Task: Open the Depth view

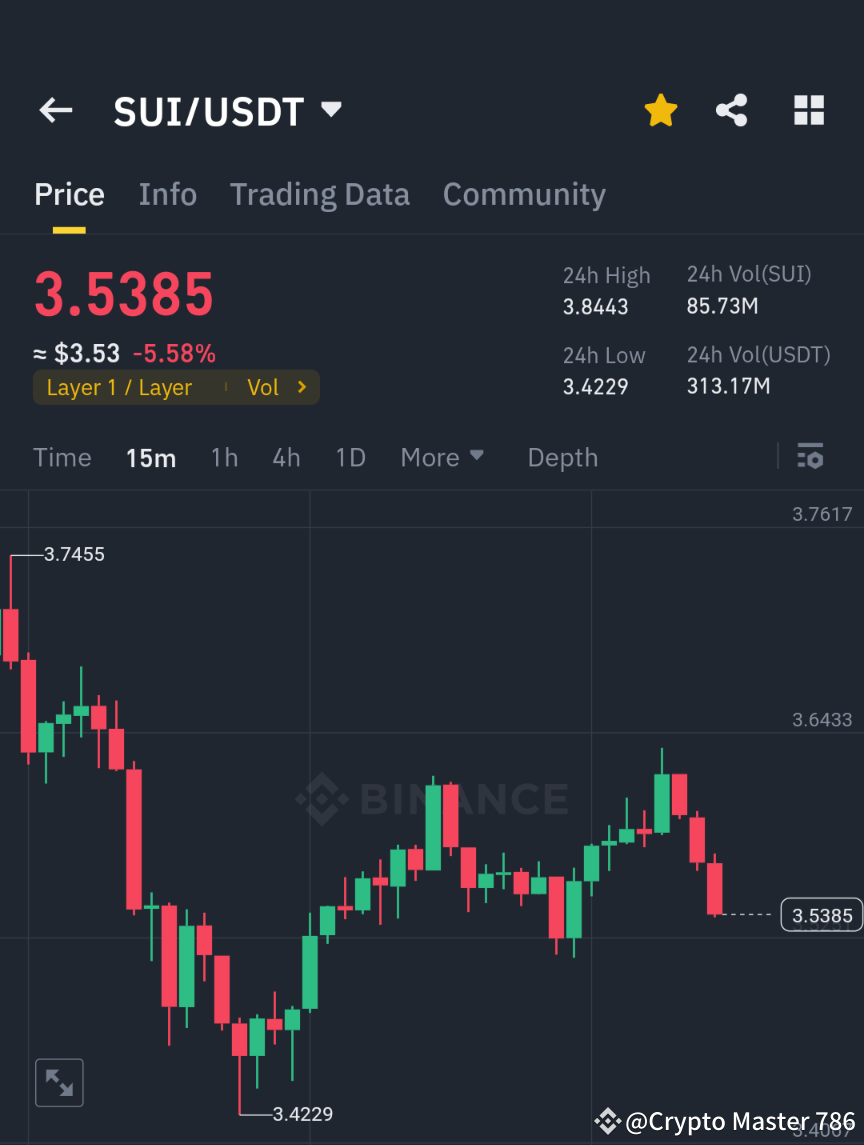Action: (562, 457)
